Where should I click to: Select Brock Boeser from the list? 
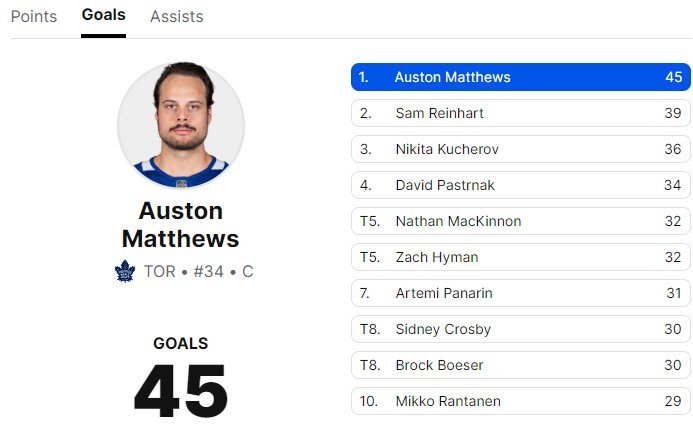520,365
